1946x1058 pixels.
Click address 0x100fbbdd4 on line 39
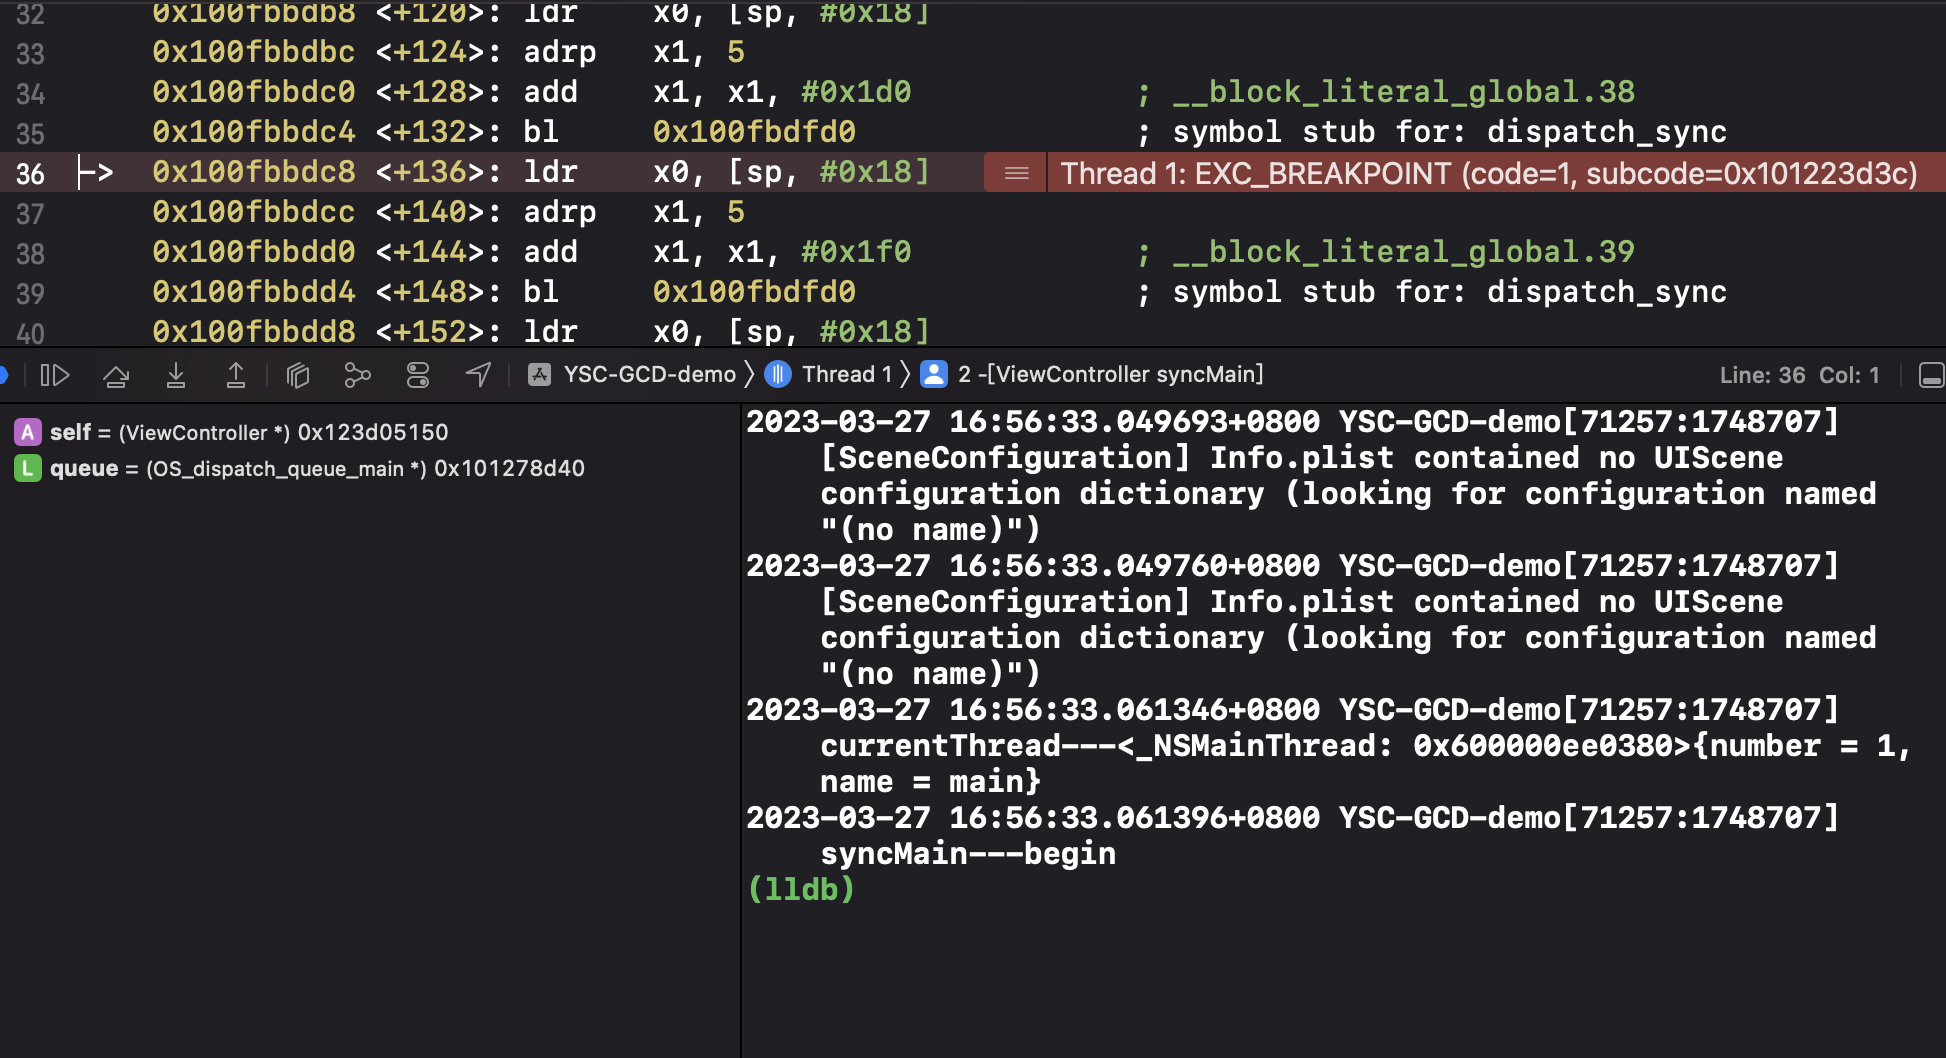(254, 292)
